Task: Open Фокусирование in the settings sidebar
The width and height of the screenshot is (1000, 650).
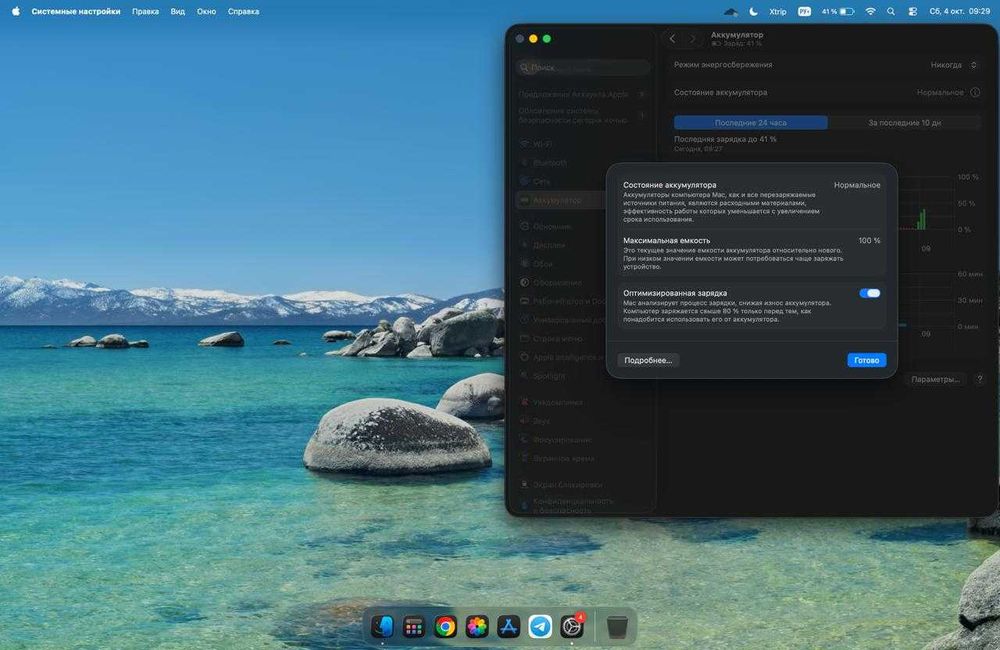Action: click(x=580, y=439)
